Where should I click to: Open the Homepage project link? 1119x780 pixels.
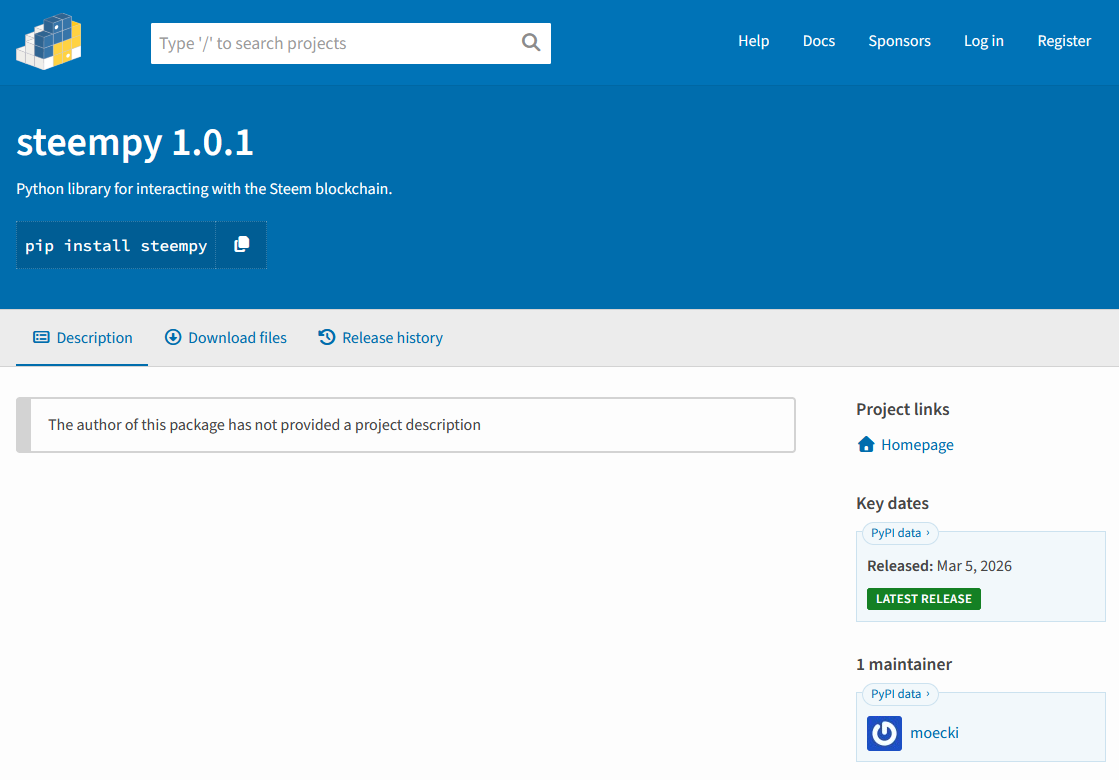[x=917, y=445]
